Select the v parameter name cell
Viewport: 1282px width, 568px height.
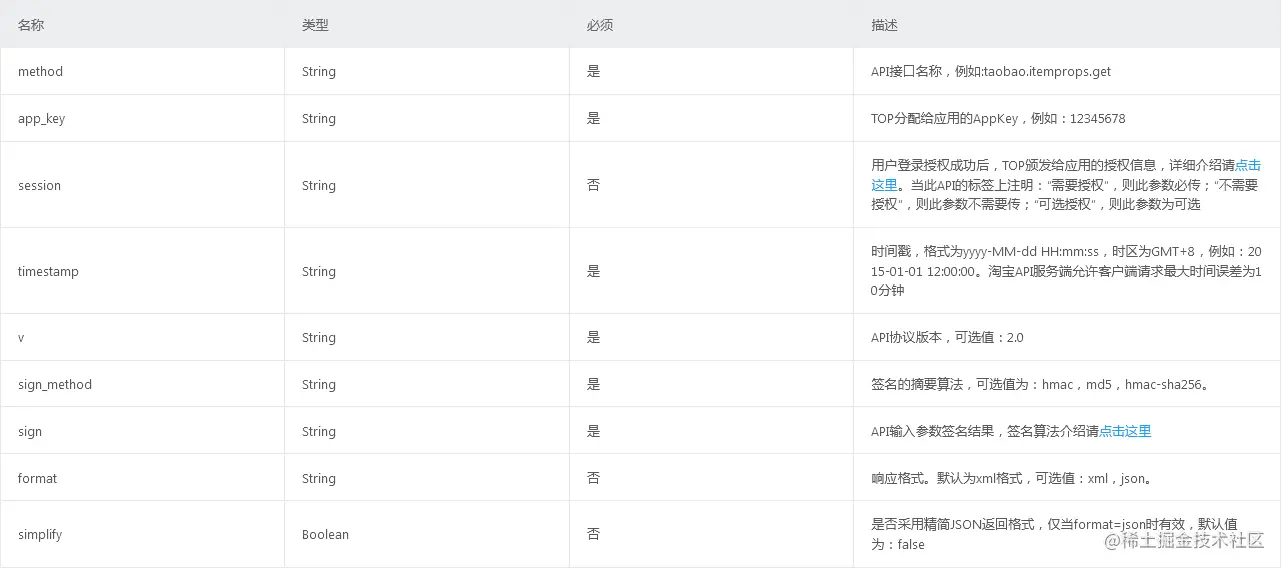21,338
